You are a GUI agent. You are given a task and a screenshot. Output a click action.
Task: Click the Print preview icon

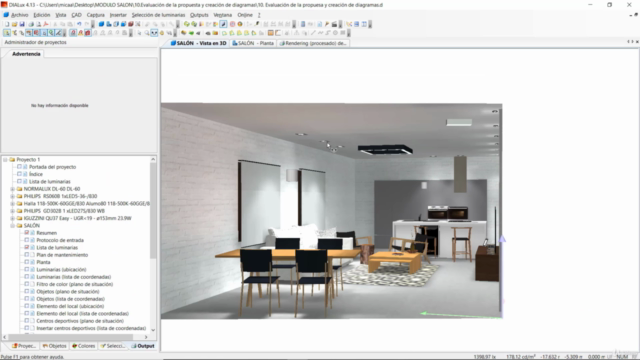(x=39, y=24)
